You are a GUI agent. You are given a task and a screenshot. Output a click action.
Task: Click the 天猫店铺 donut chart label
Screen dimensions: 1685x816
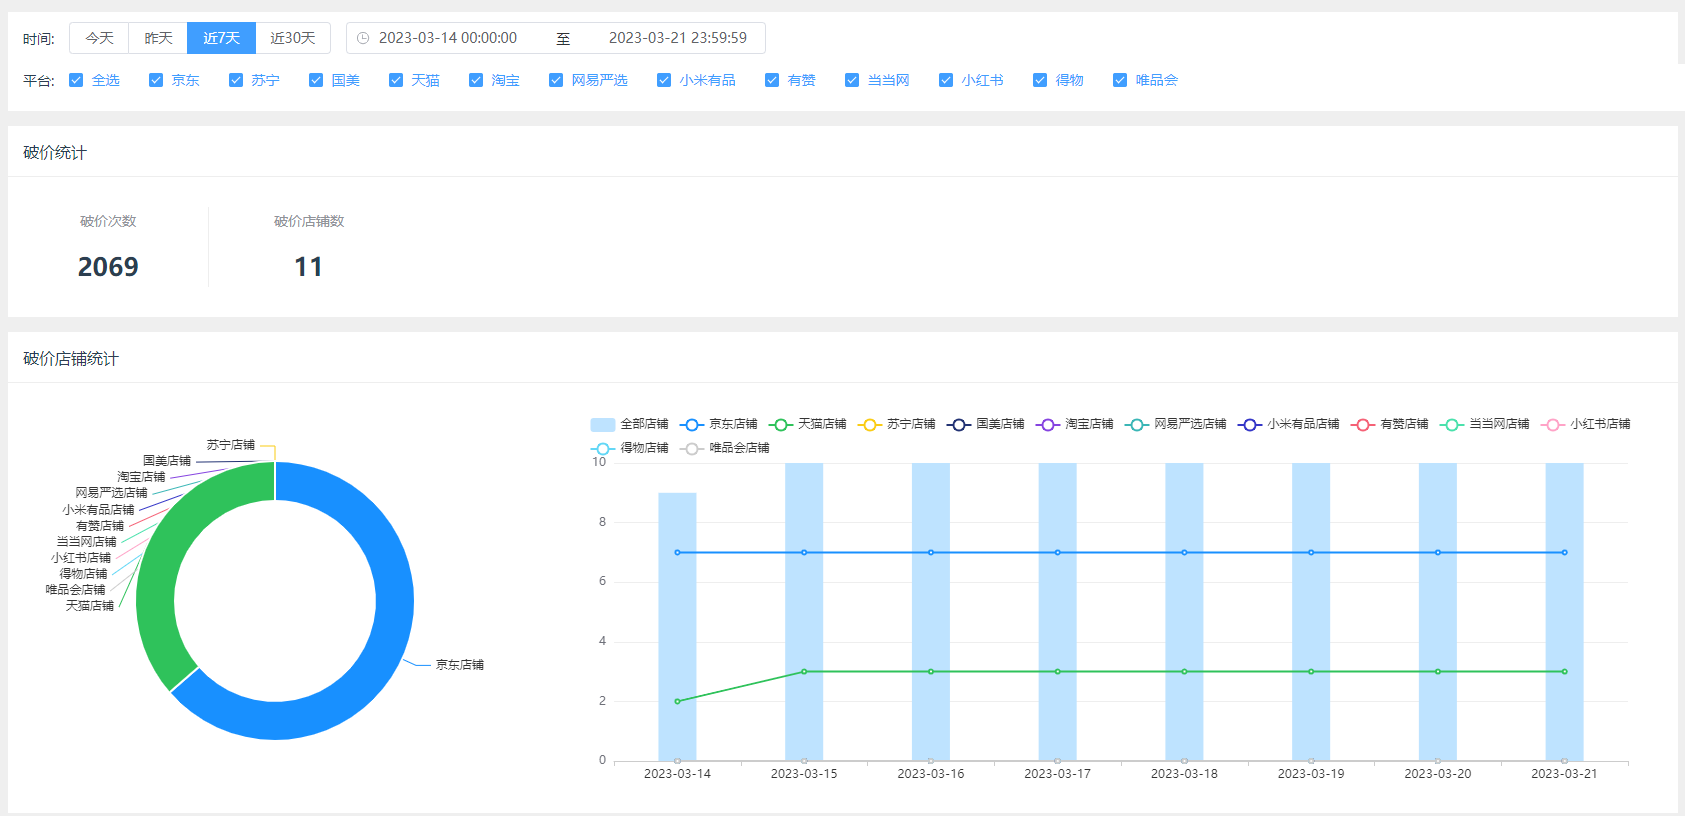[90, 606]
